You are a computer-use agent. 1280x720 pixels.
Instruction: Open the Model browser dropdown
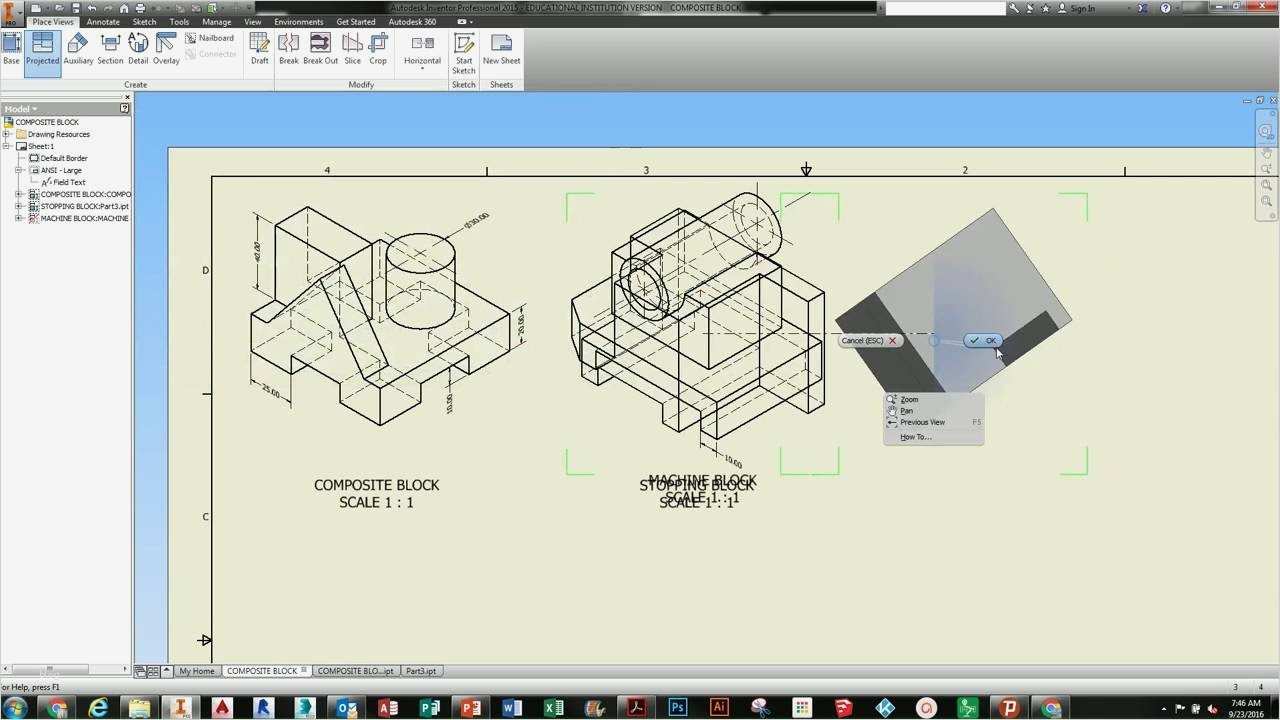pos(20,108)
